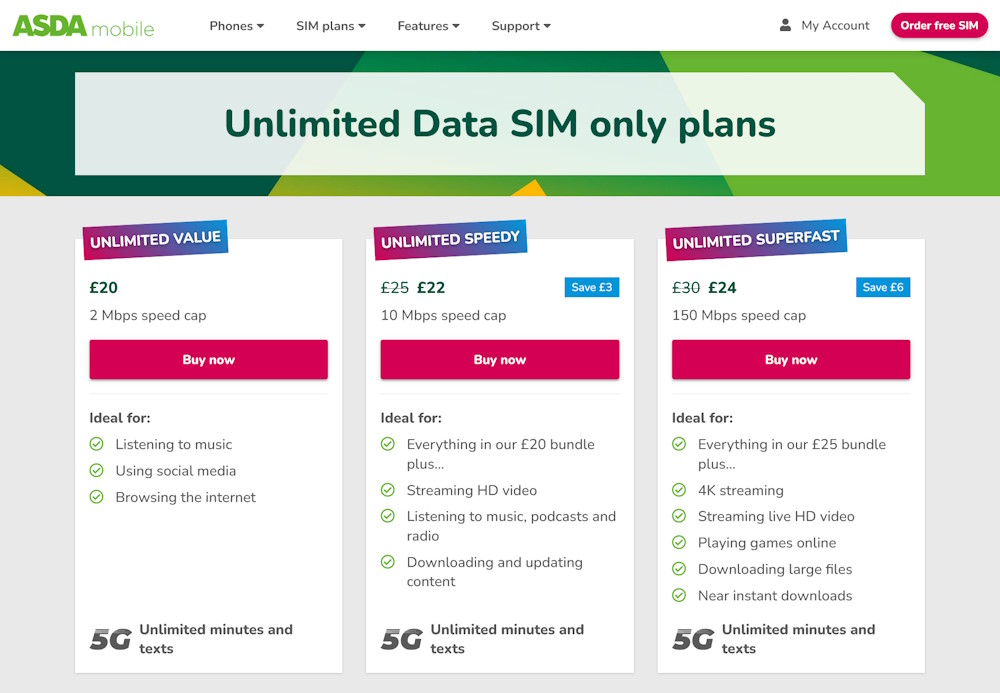Click the checkmark beside Streaming HD video

tap(388, 490)
